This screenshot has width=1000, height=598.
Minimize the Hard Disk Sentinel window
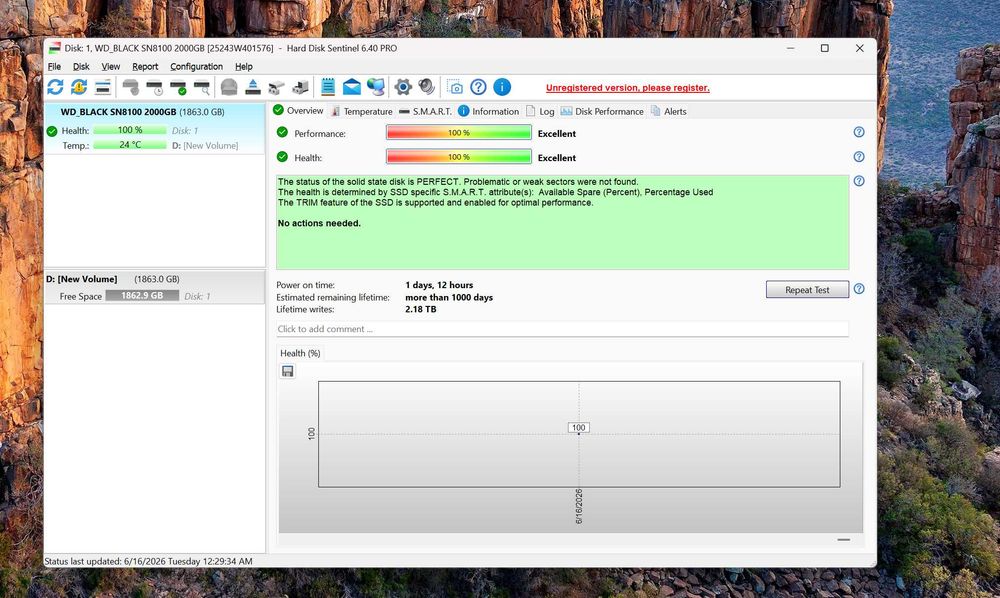pos(790,48)
